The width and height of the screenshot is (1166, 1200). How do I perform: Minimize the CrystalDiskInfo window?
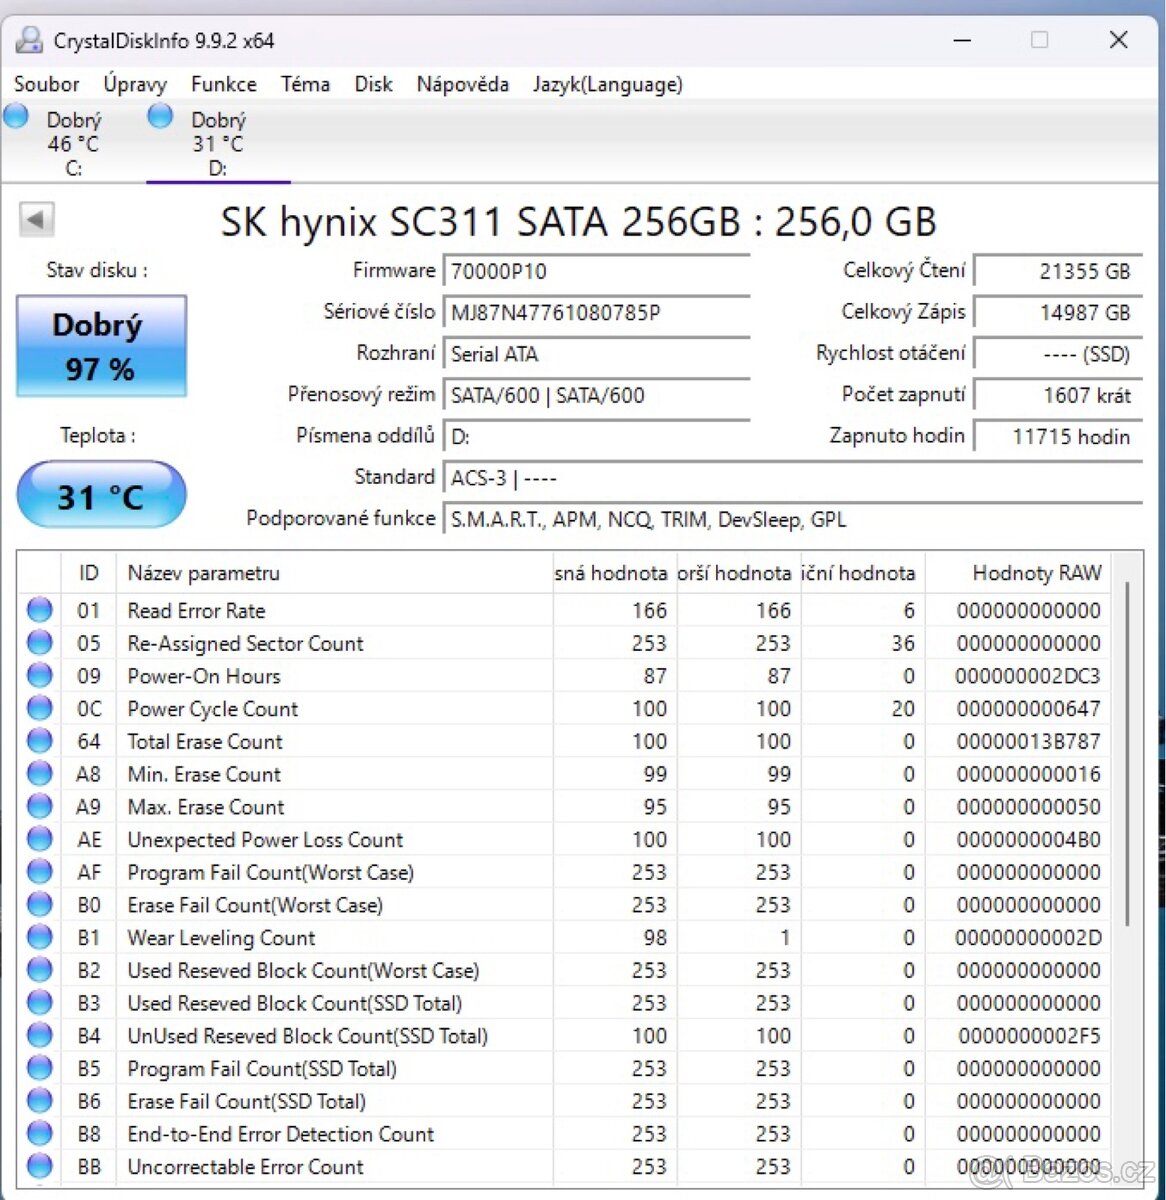coord(962,40)
